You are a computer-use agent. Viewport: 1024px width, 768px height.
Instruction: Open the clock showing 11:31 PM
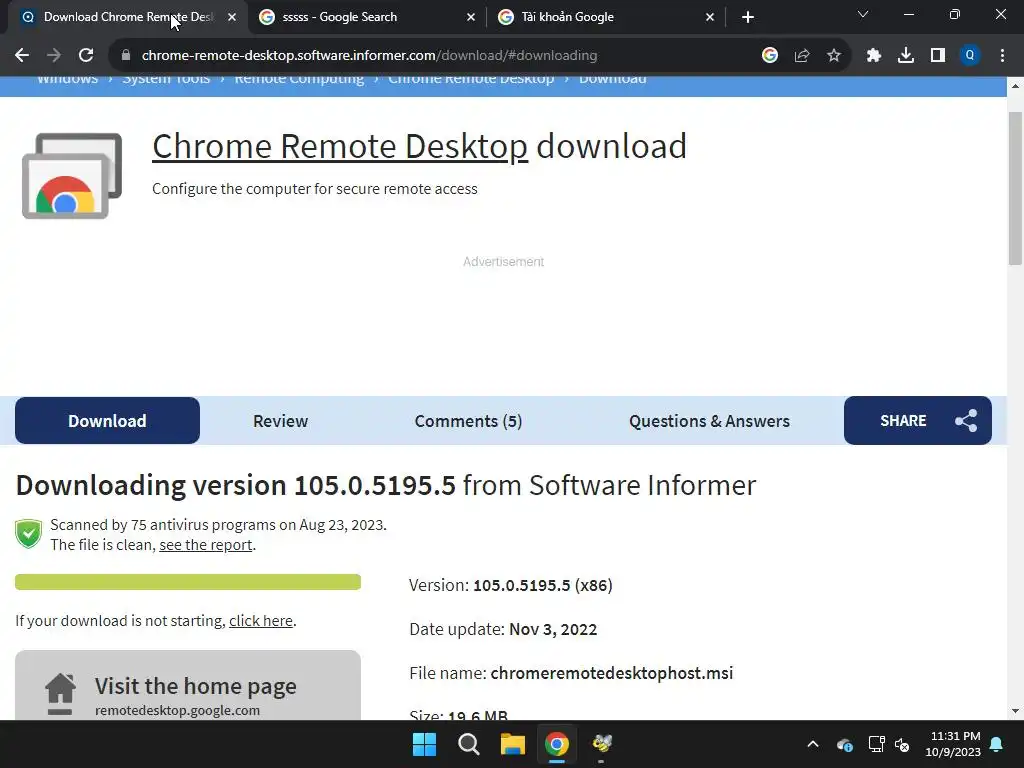(x=953, y=744)
